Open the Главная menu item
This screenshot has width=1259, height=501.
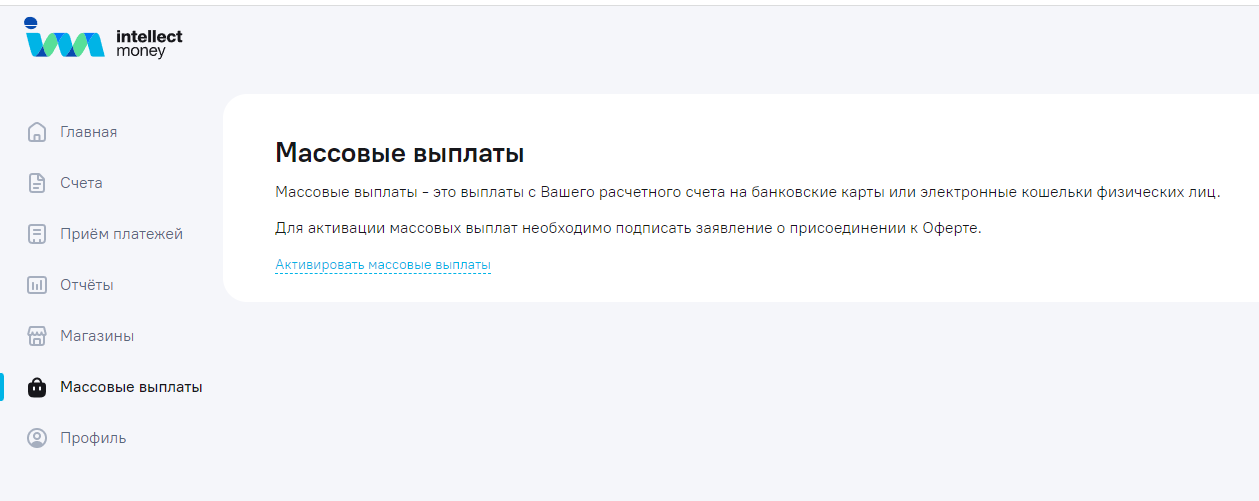[x=88, y=132]
